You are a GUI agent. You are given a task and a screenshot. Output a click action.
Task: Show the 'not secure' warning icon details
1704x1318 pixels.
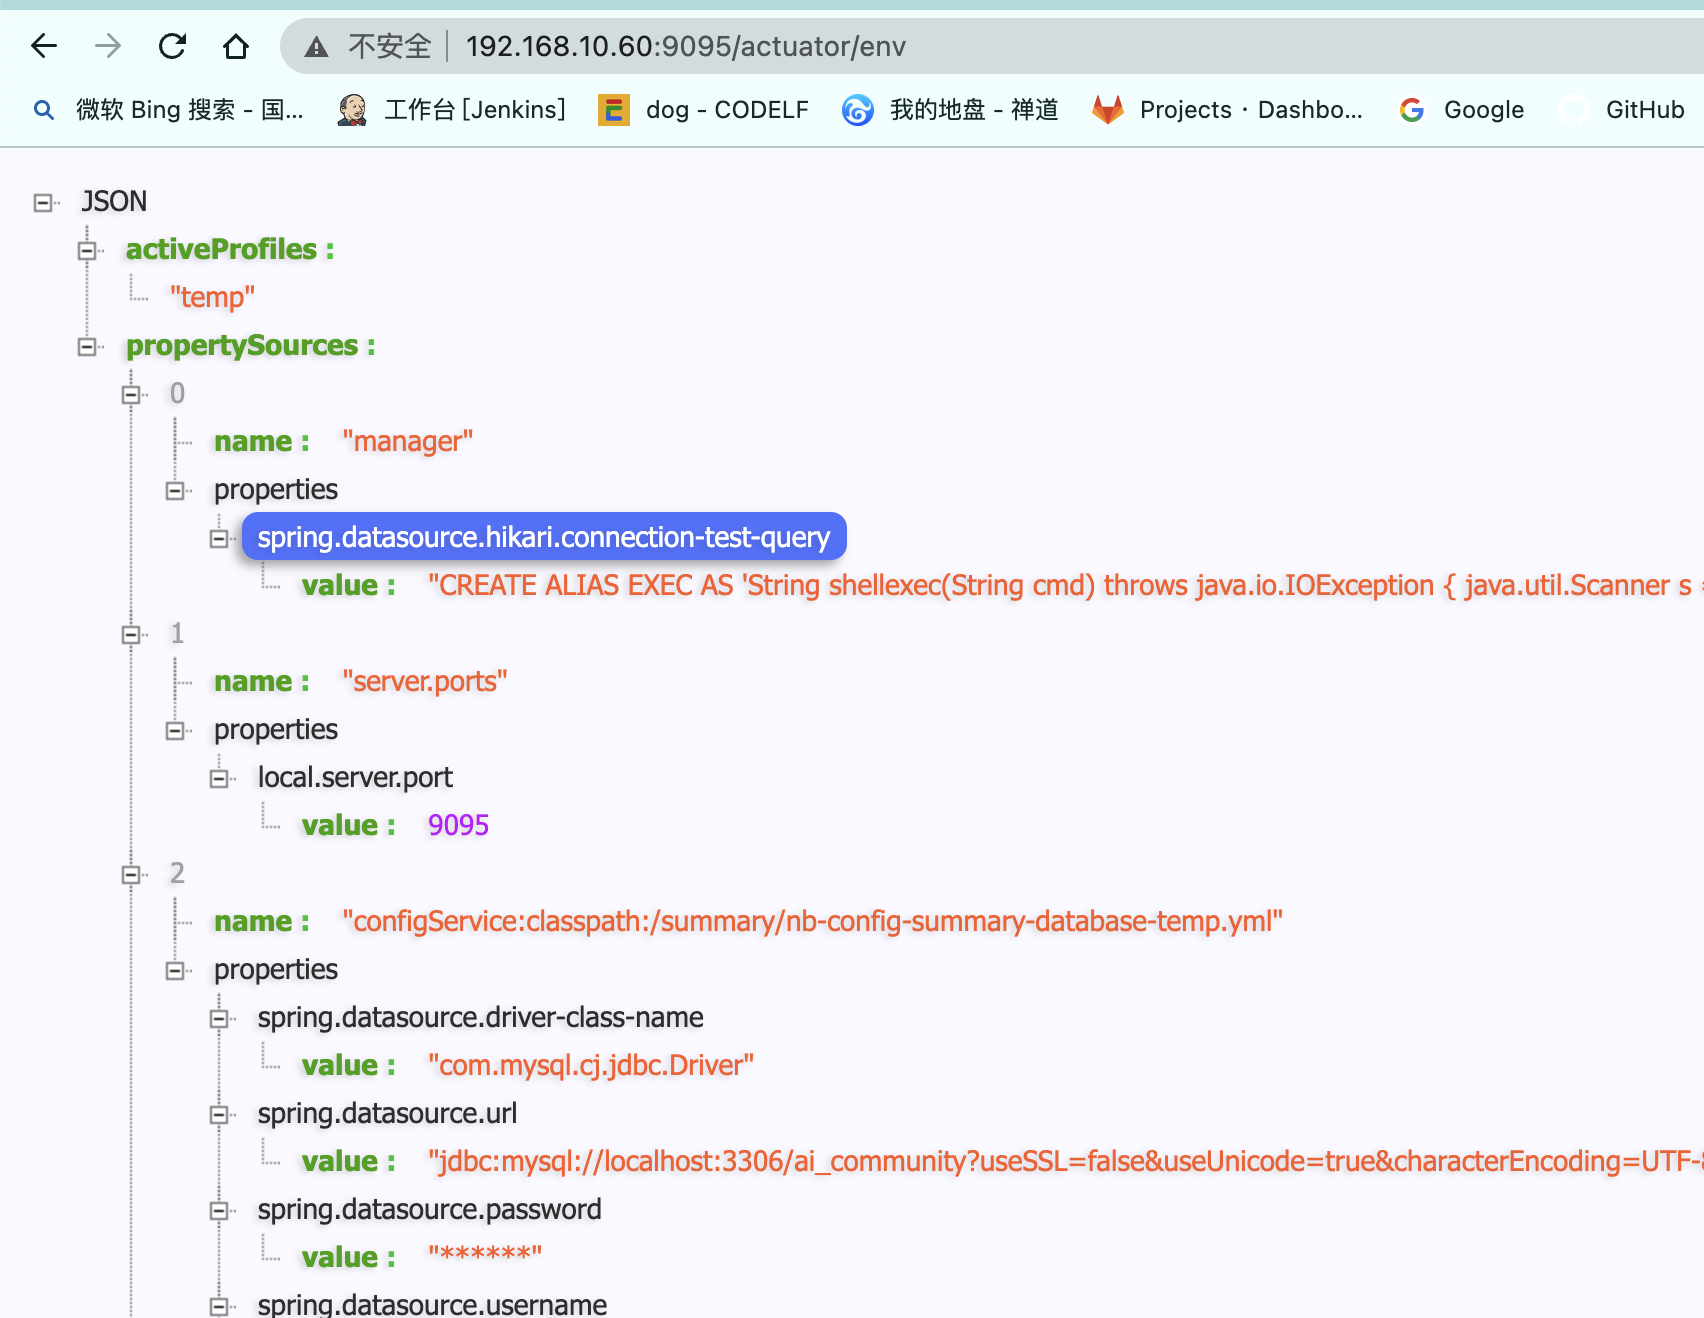tap(317, 46)
